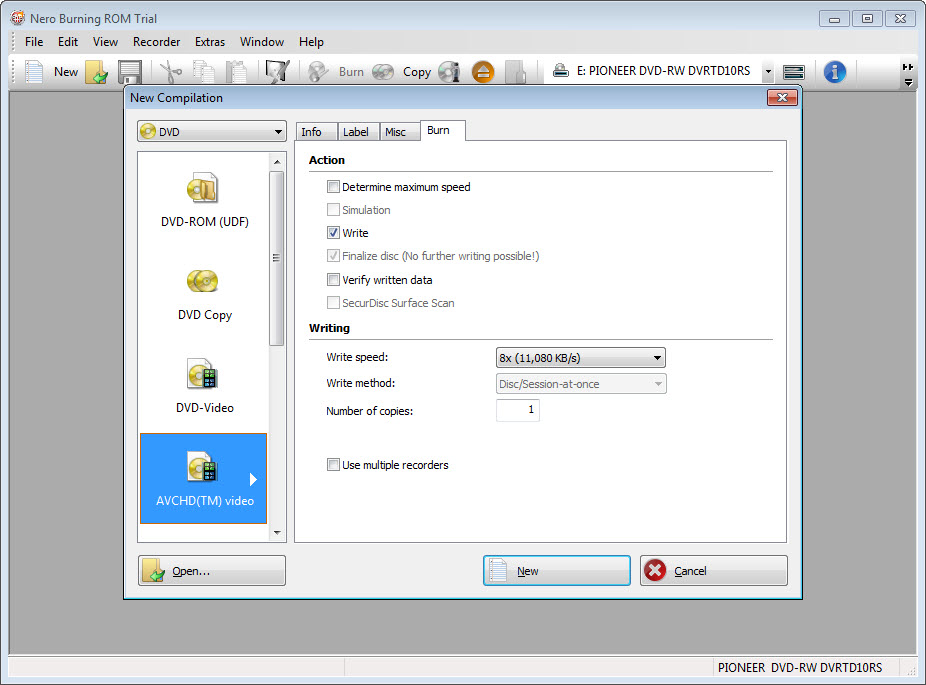The height and width of the screenshot is (685, 926).
Task: Select the DVD-Video compilation type
Action: (204, 386)
